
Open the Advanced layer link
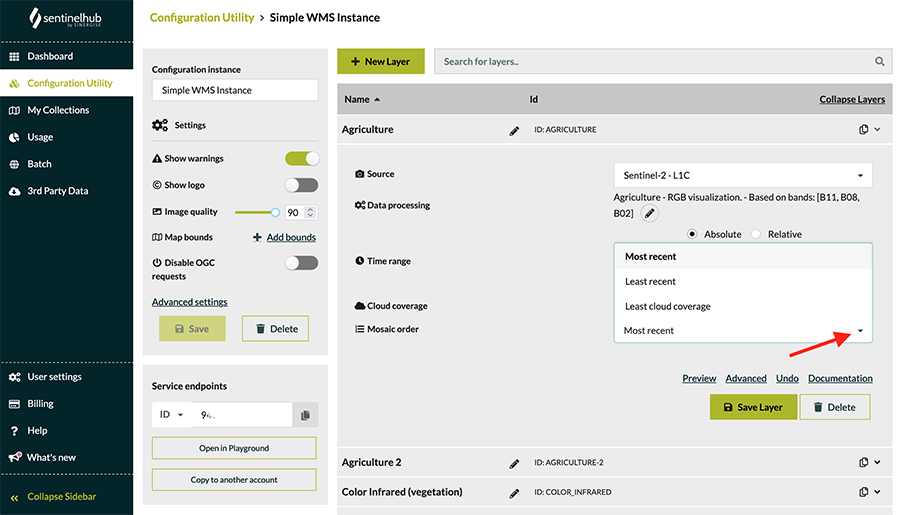coord(746,378)
